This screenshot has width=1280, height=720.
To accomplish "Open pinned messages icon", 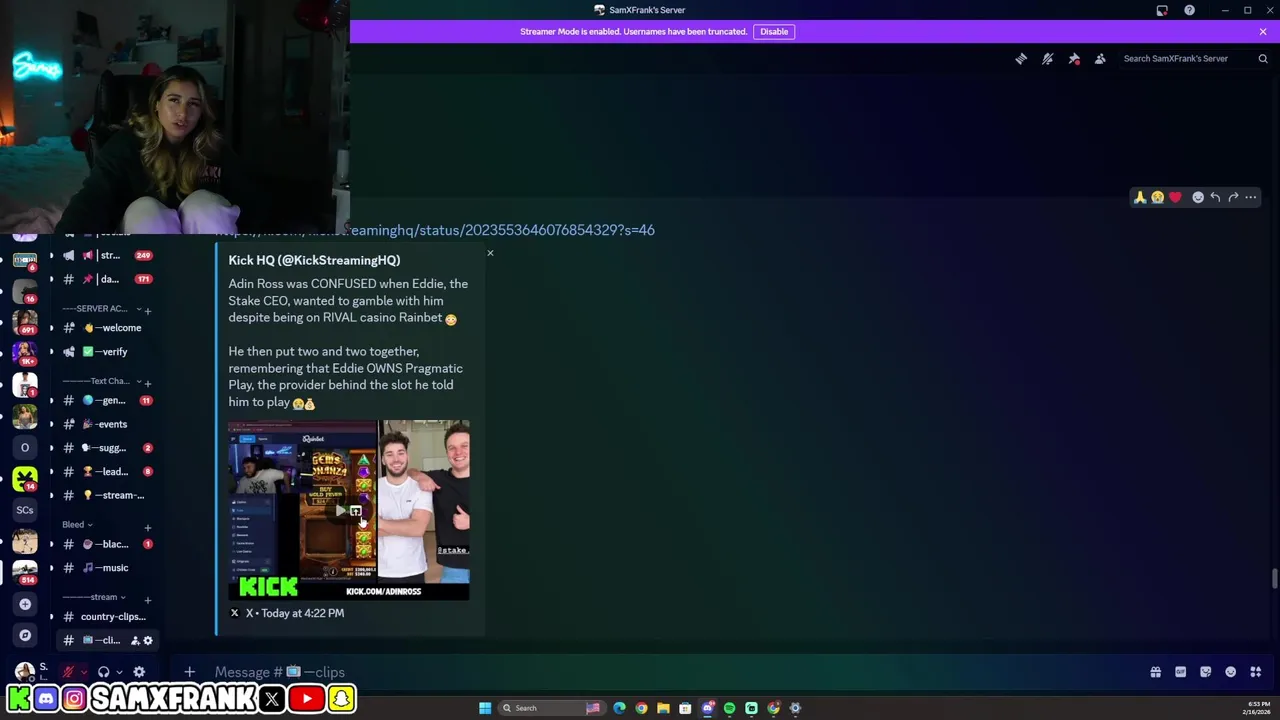I will coord(1074,59).
